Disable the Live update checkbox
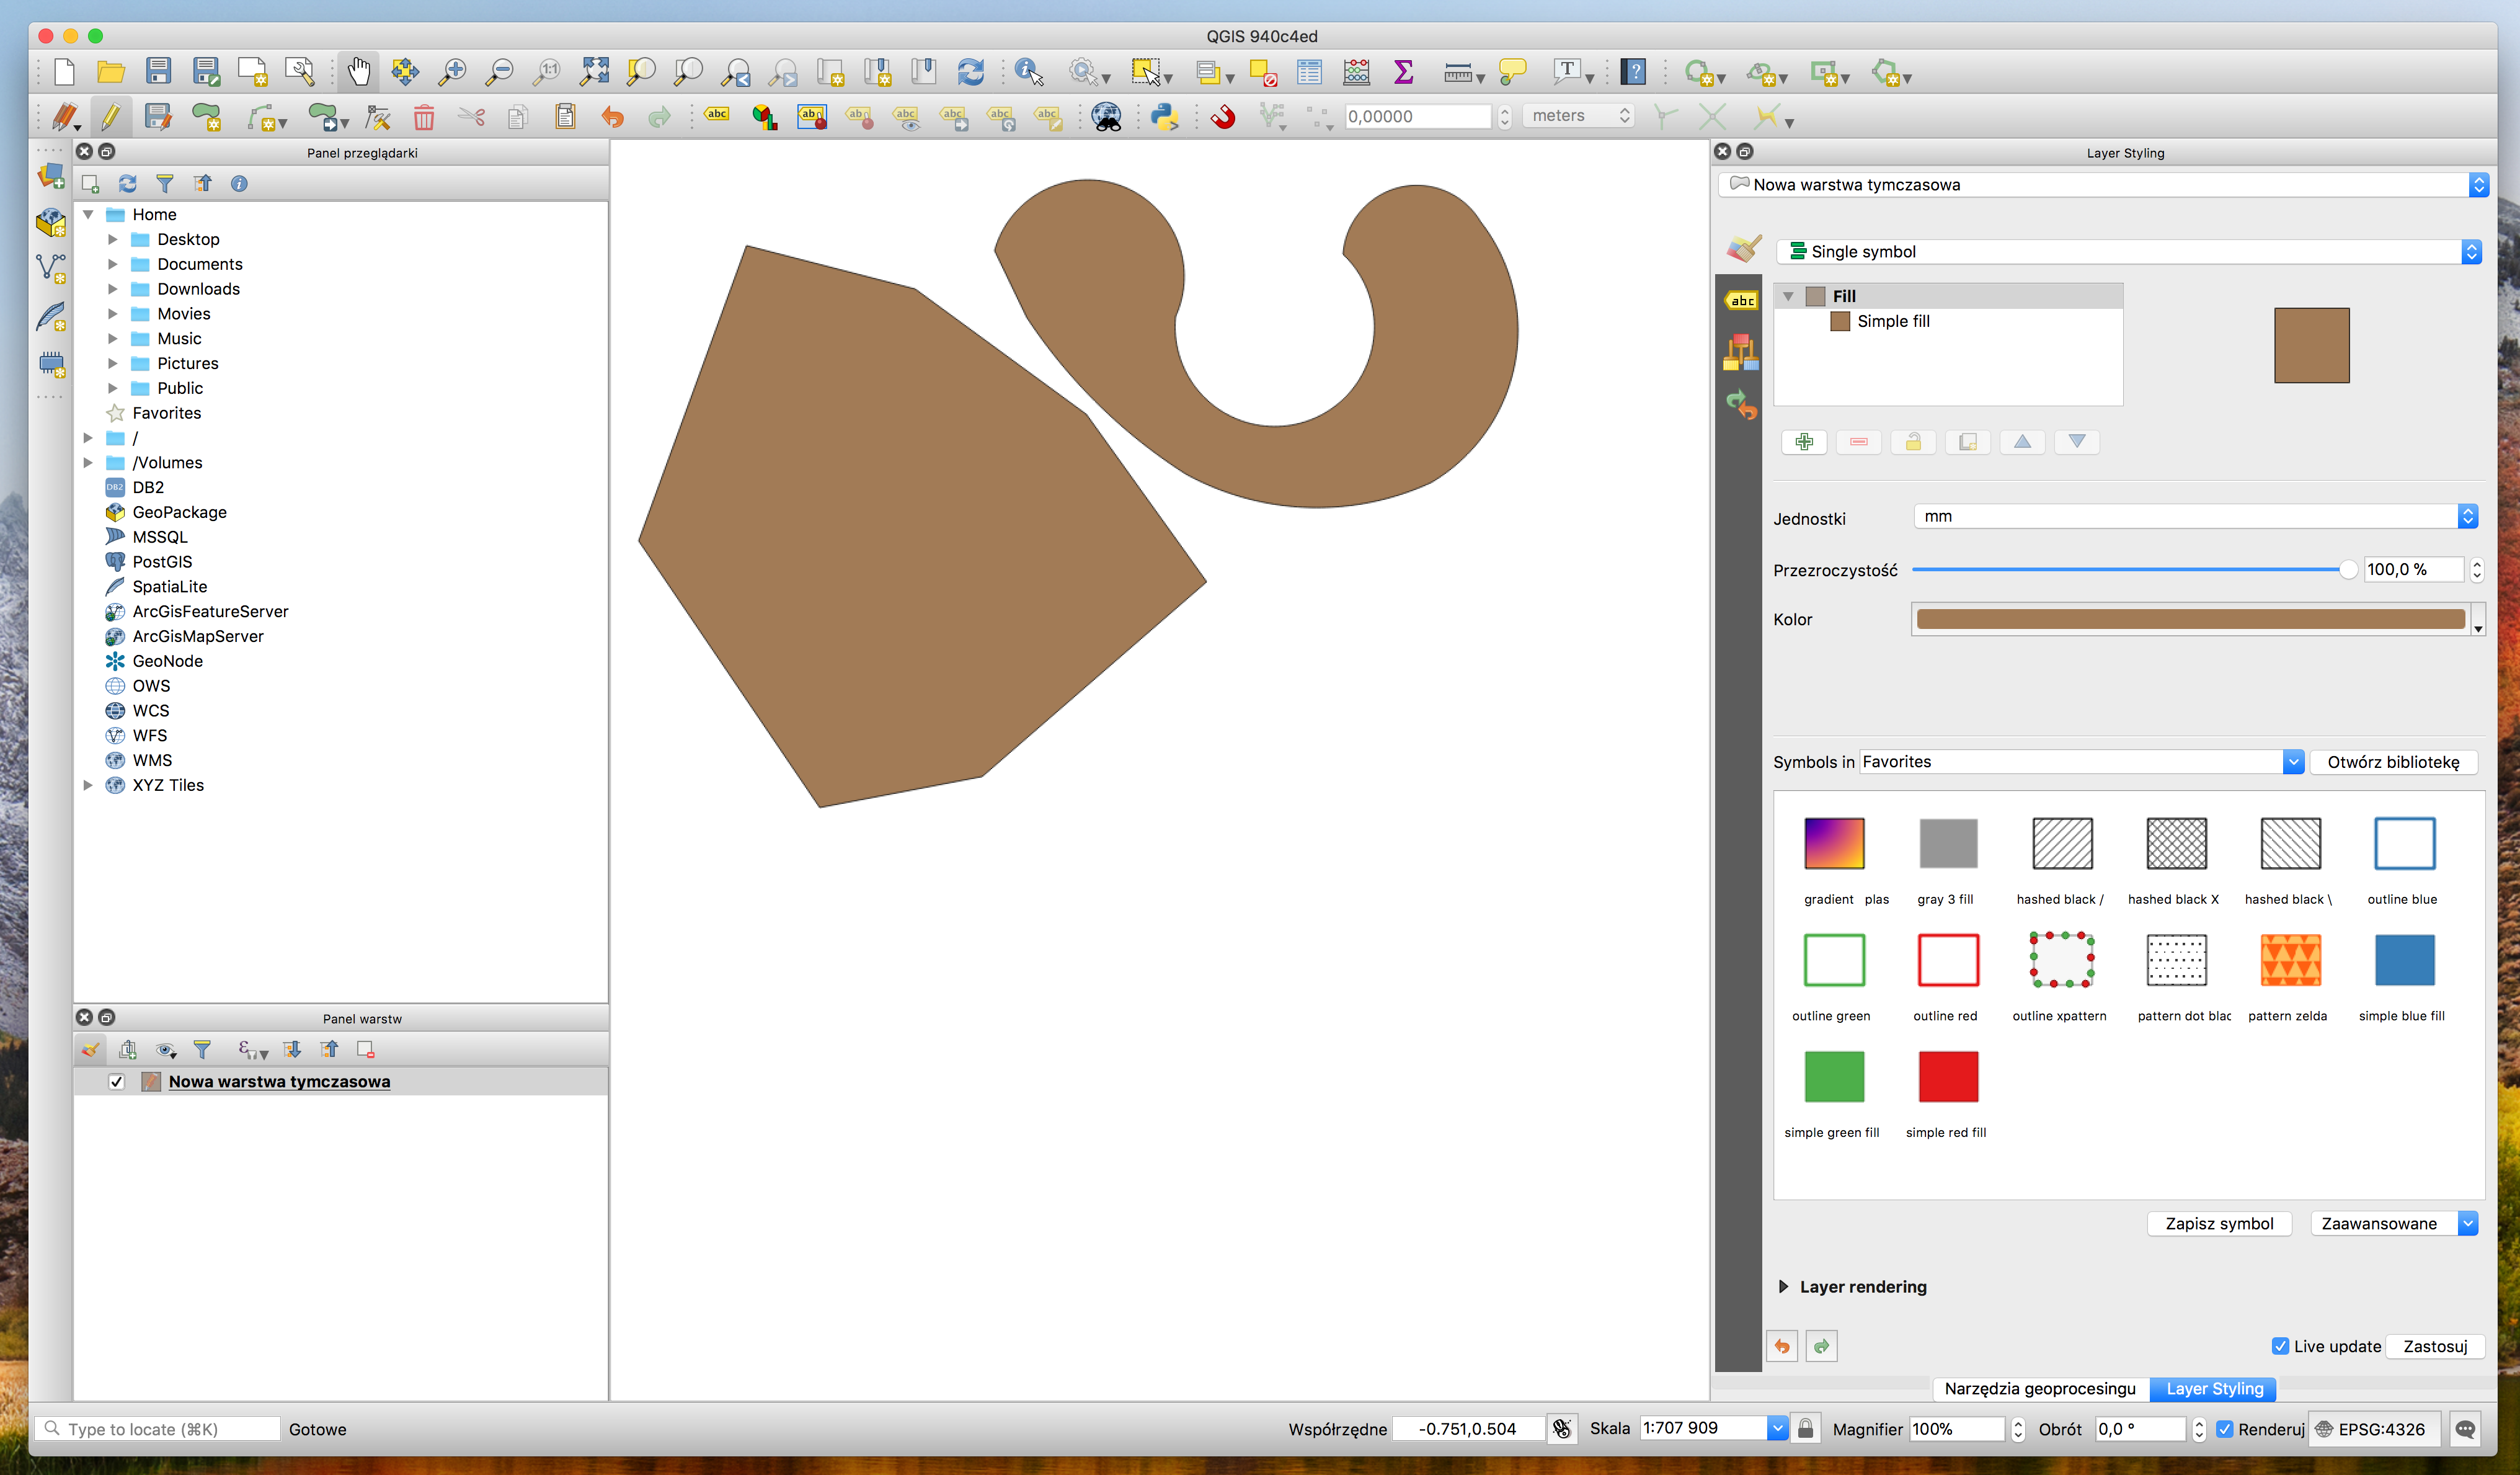Viewport: 2520px width, 1475px height. [x=2281, y=1346]
